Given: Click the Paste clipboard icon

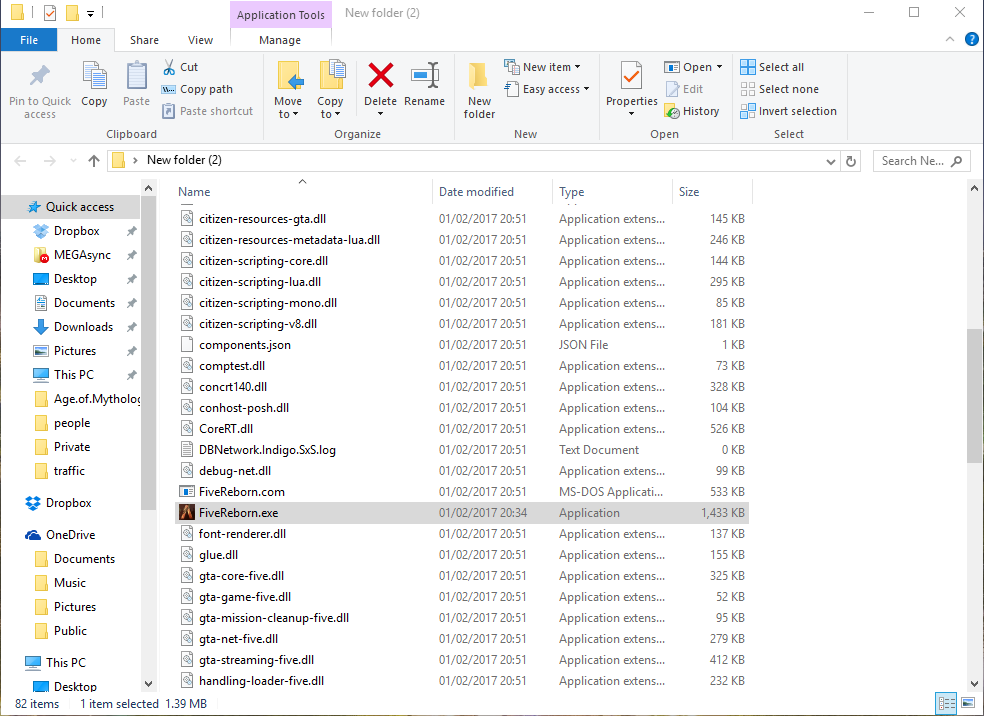Looking at the screenshot, I should 136,77.
